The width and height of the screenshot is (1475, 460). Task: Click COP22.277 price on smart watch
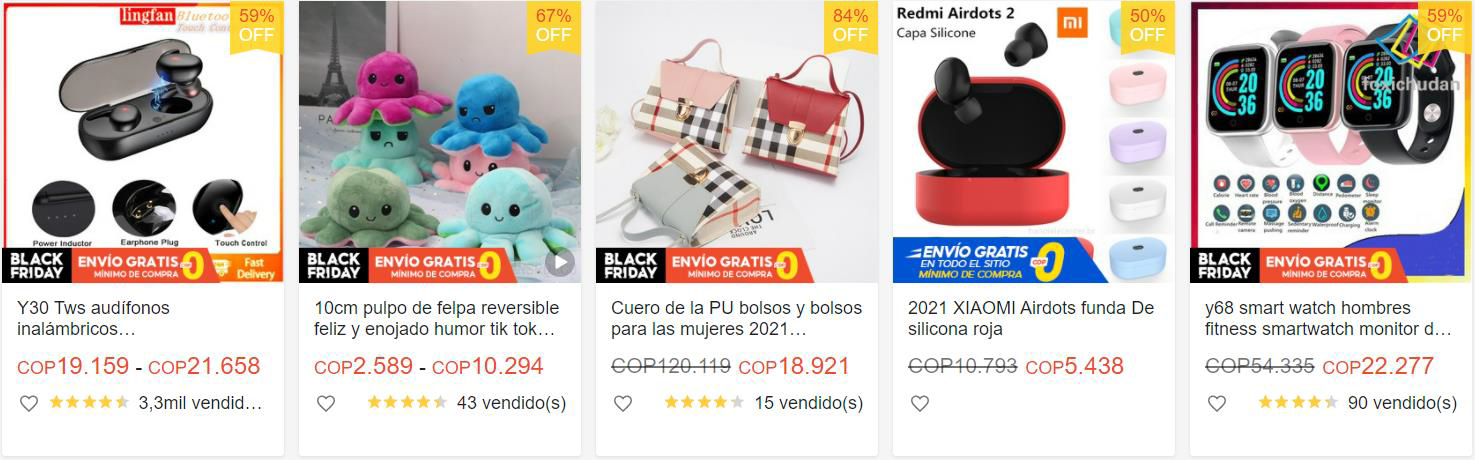1378,367
